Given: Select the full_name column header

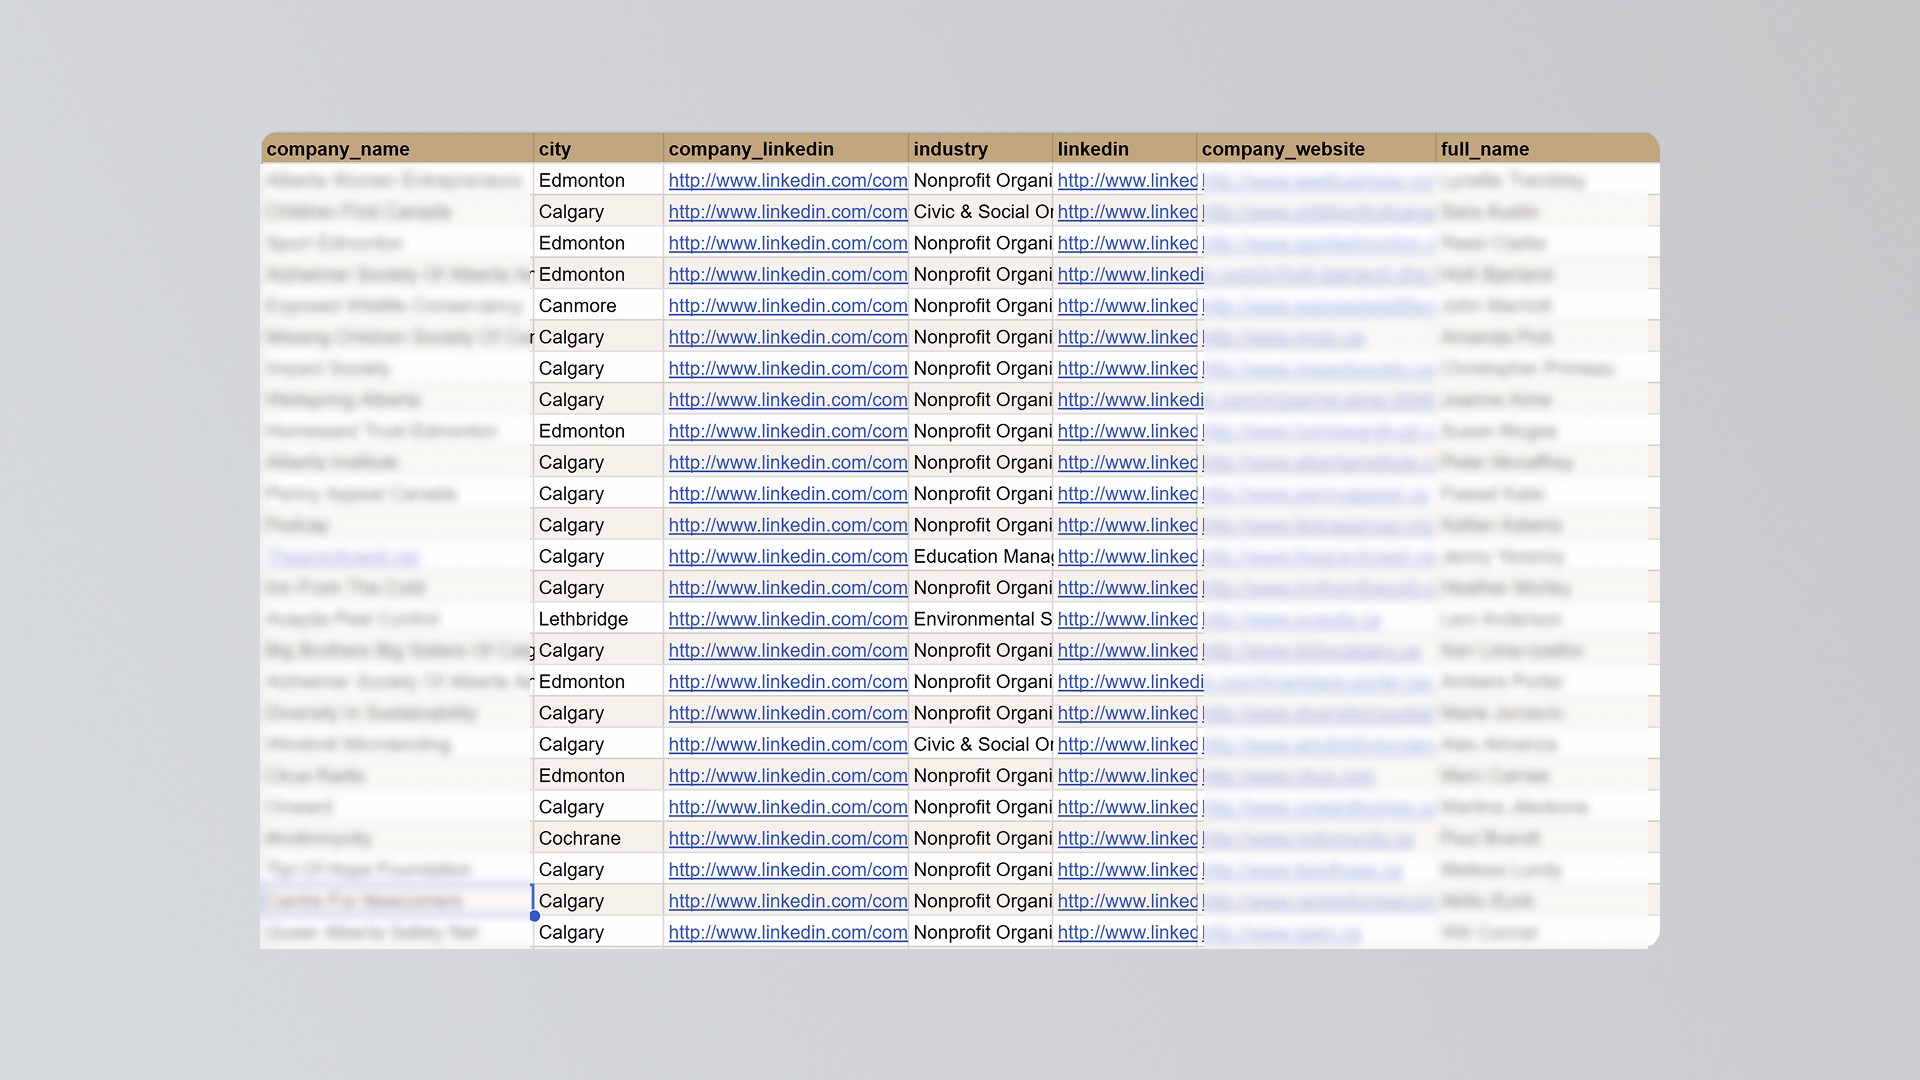Looking at the screenshot, I should (1484, 149).
